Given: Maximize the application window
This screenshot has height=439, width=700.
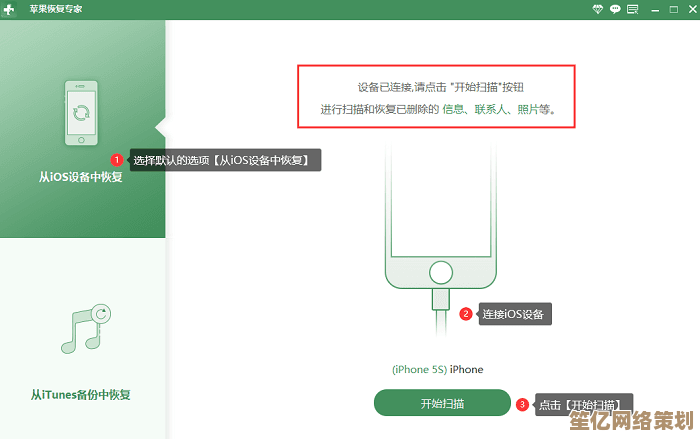Looking at the screenshot, I should click(674, 9).
